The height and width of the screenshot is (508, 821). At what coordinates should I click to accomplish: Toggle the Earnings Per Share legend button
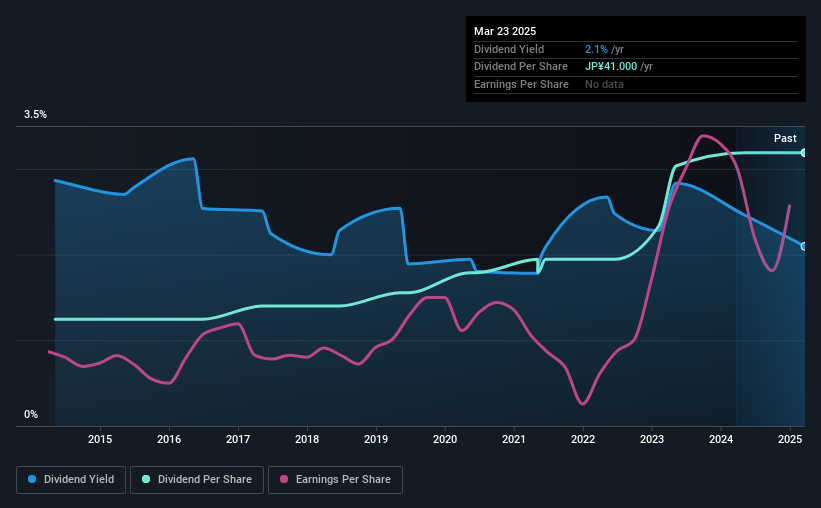point(335,480)
